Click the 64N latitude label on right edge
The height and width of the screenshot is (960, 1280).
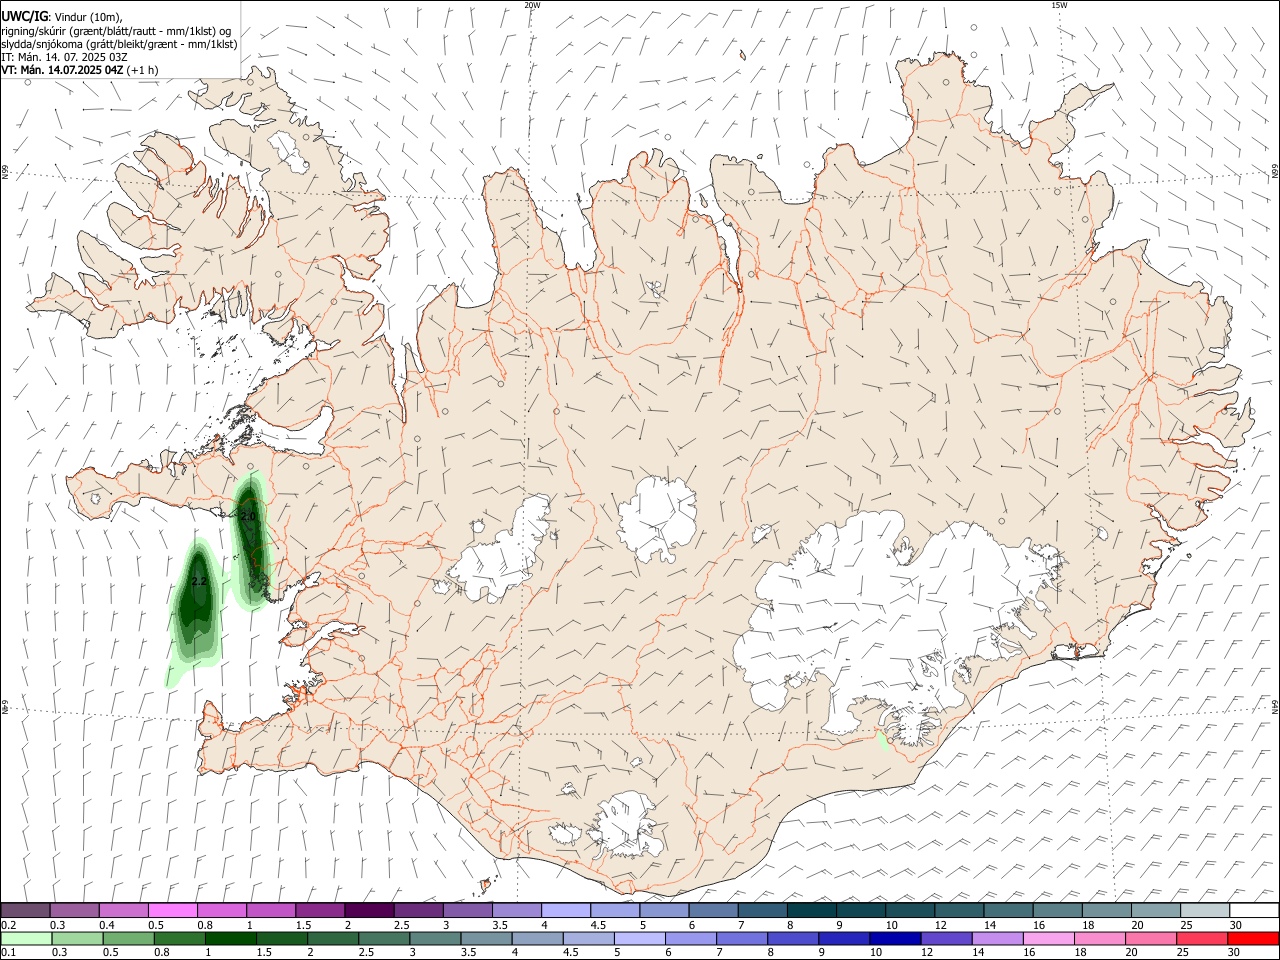click(x=1275, y=706)
